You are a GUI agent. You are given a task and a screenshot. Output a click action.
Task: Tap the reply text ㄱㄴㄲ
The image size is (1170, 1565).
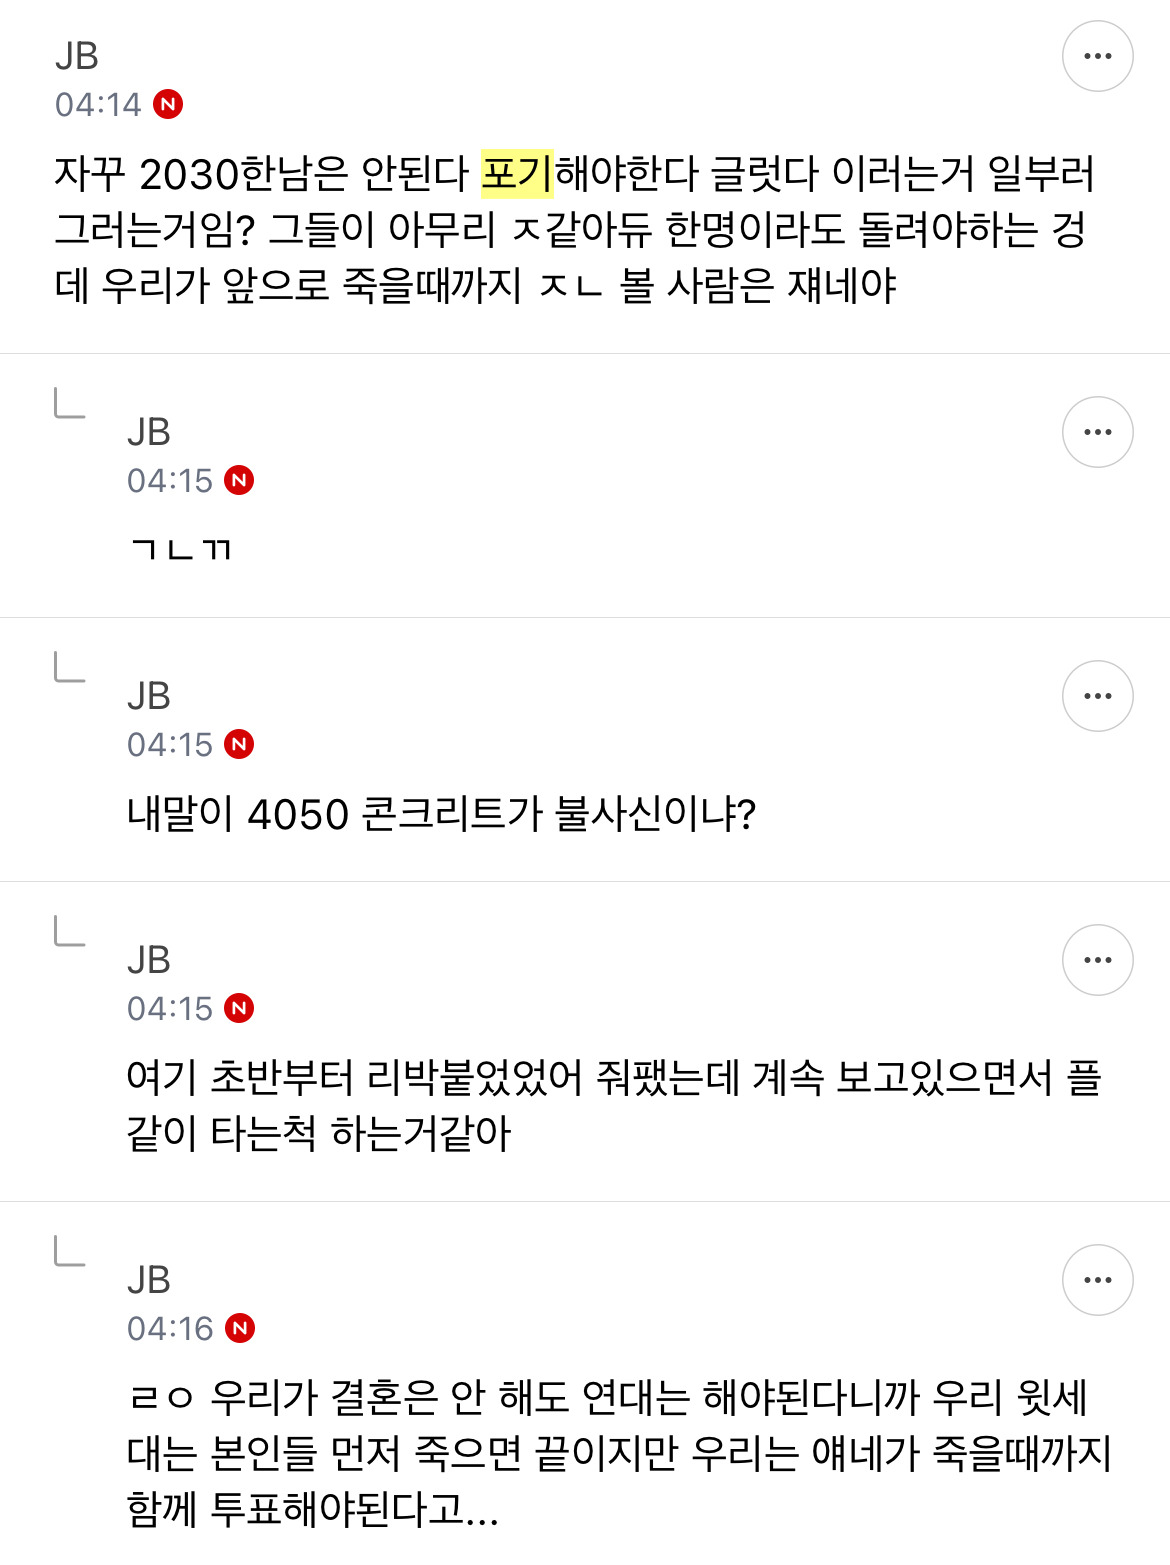(181, 549)
